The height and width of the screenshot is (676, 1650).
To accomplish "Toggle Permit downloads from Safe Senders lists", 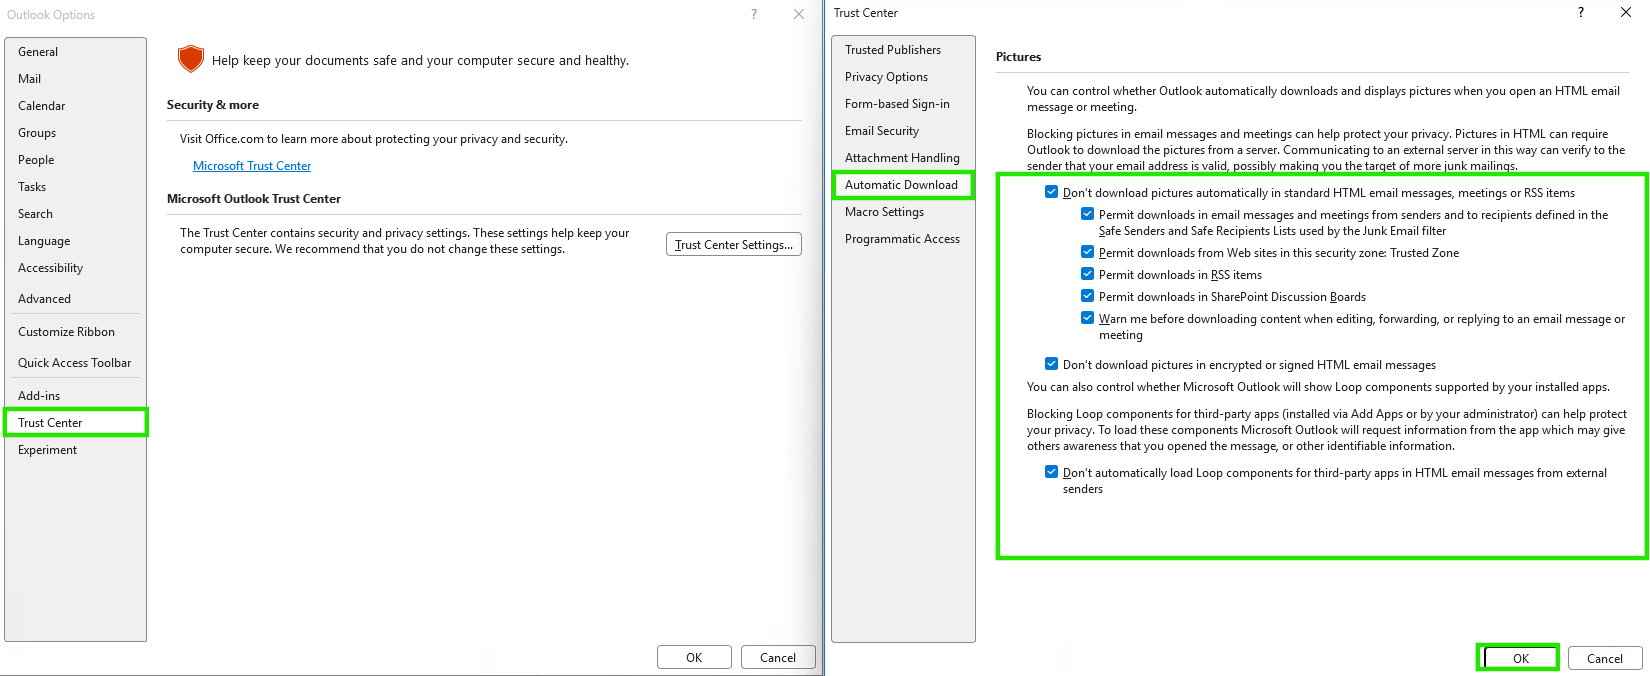I will [x=1087, y=214].
